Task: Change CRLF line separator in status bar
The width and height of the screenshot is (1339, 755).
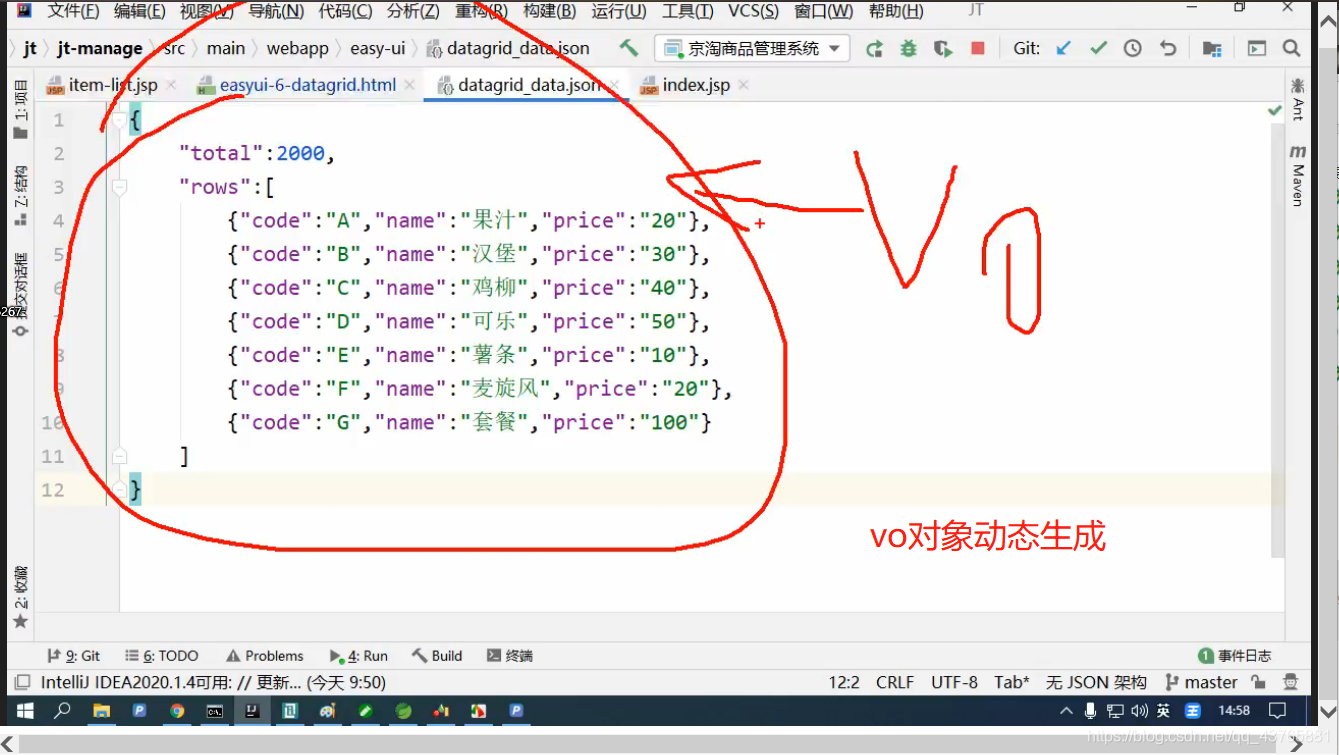Action: click(x=895, y=682)
